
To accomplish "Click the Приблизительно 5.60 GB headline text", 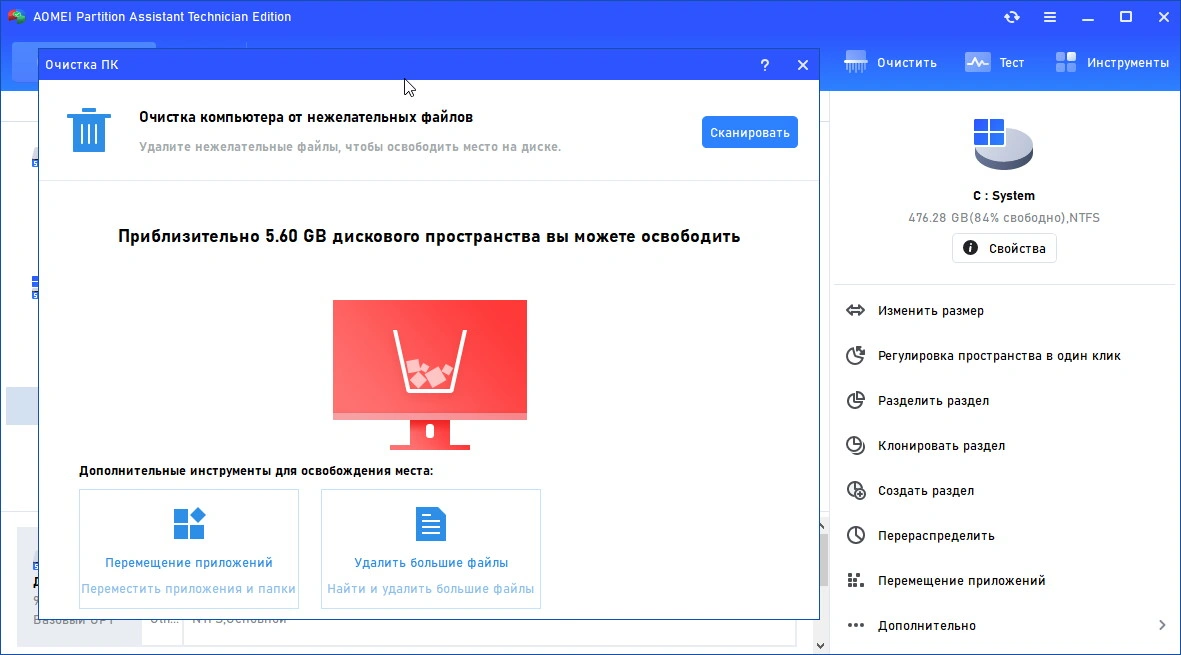I will pyautogui.click(x=429, y=236).
